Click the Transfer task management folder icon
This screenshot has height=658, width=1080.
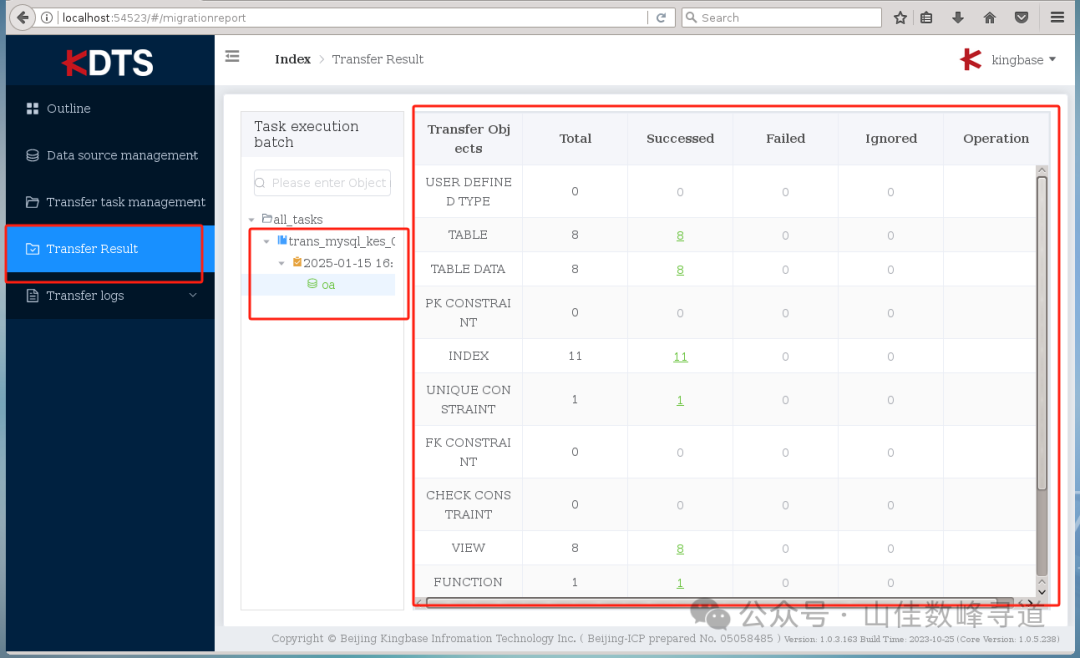[32, 202]
